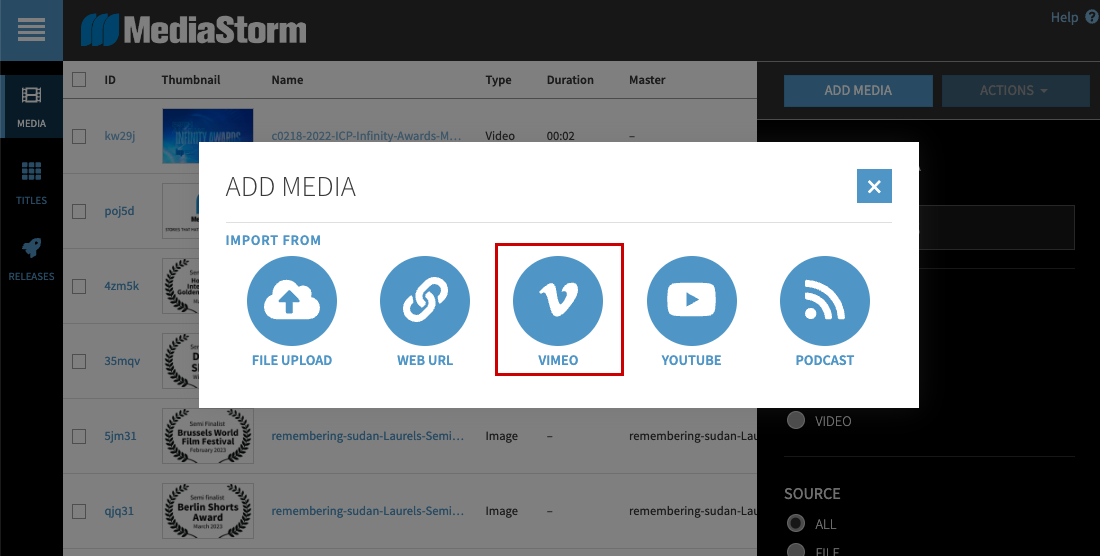
Task: Open the c0218-2022-ICP-Infinity-Awards media name
Action: pyautogui.click(x=367, y=136)
